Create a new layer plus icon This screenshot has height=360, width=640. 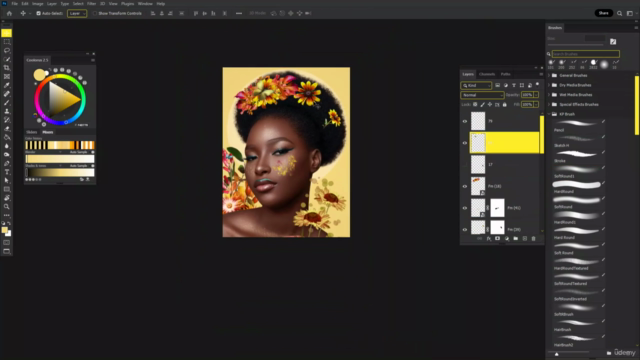(x=524, y=239)
